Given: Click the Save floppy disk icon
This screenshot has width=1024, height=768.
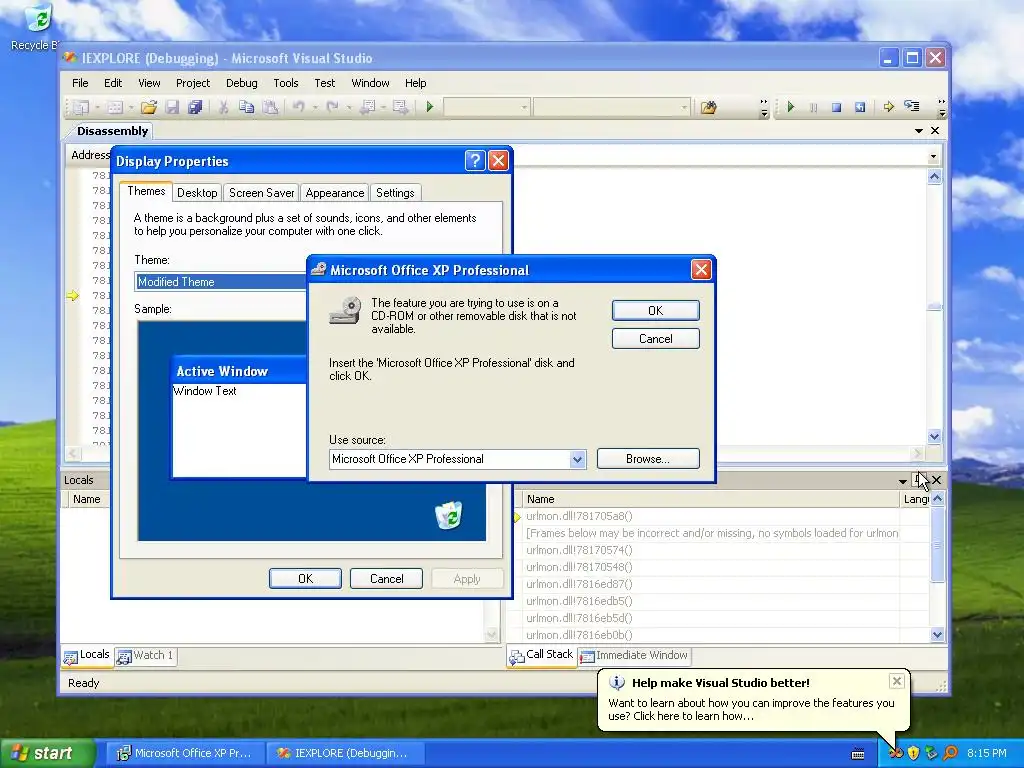Looking at the screenshot, I should [172, 107].
